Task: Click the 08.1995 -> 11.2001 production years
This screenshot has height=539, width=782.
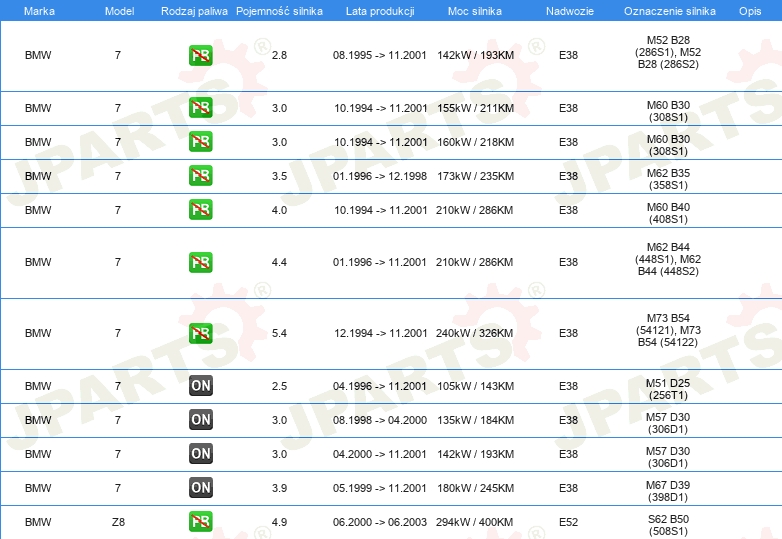Action: click(380, 55)
